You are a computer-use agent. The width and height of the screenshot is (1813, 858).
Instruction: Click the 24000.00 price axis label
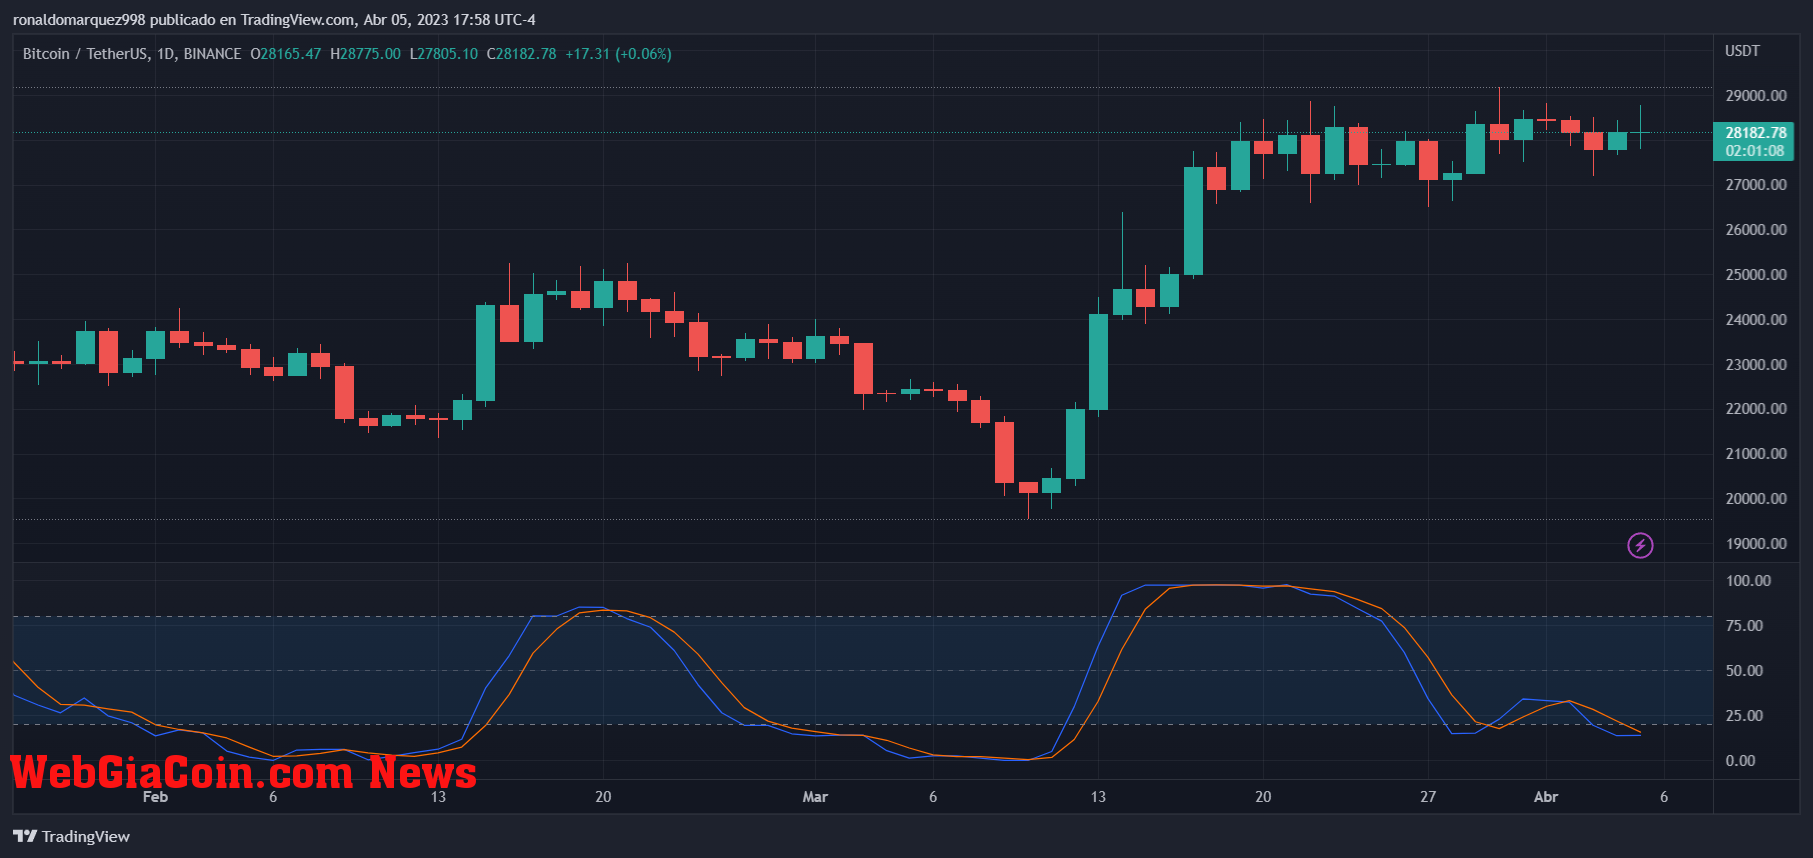click(x=1756, y=320)
